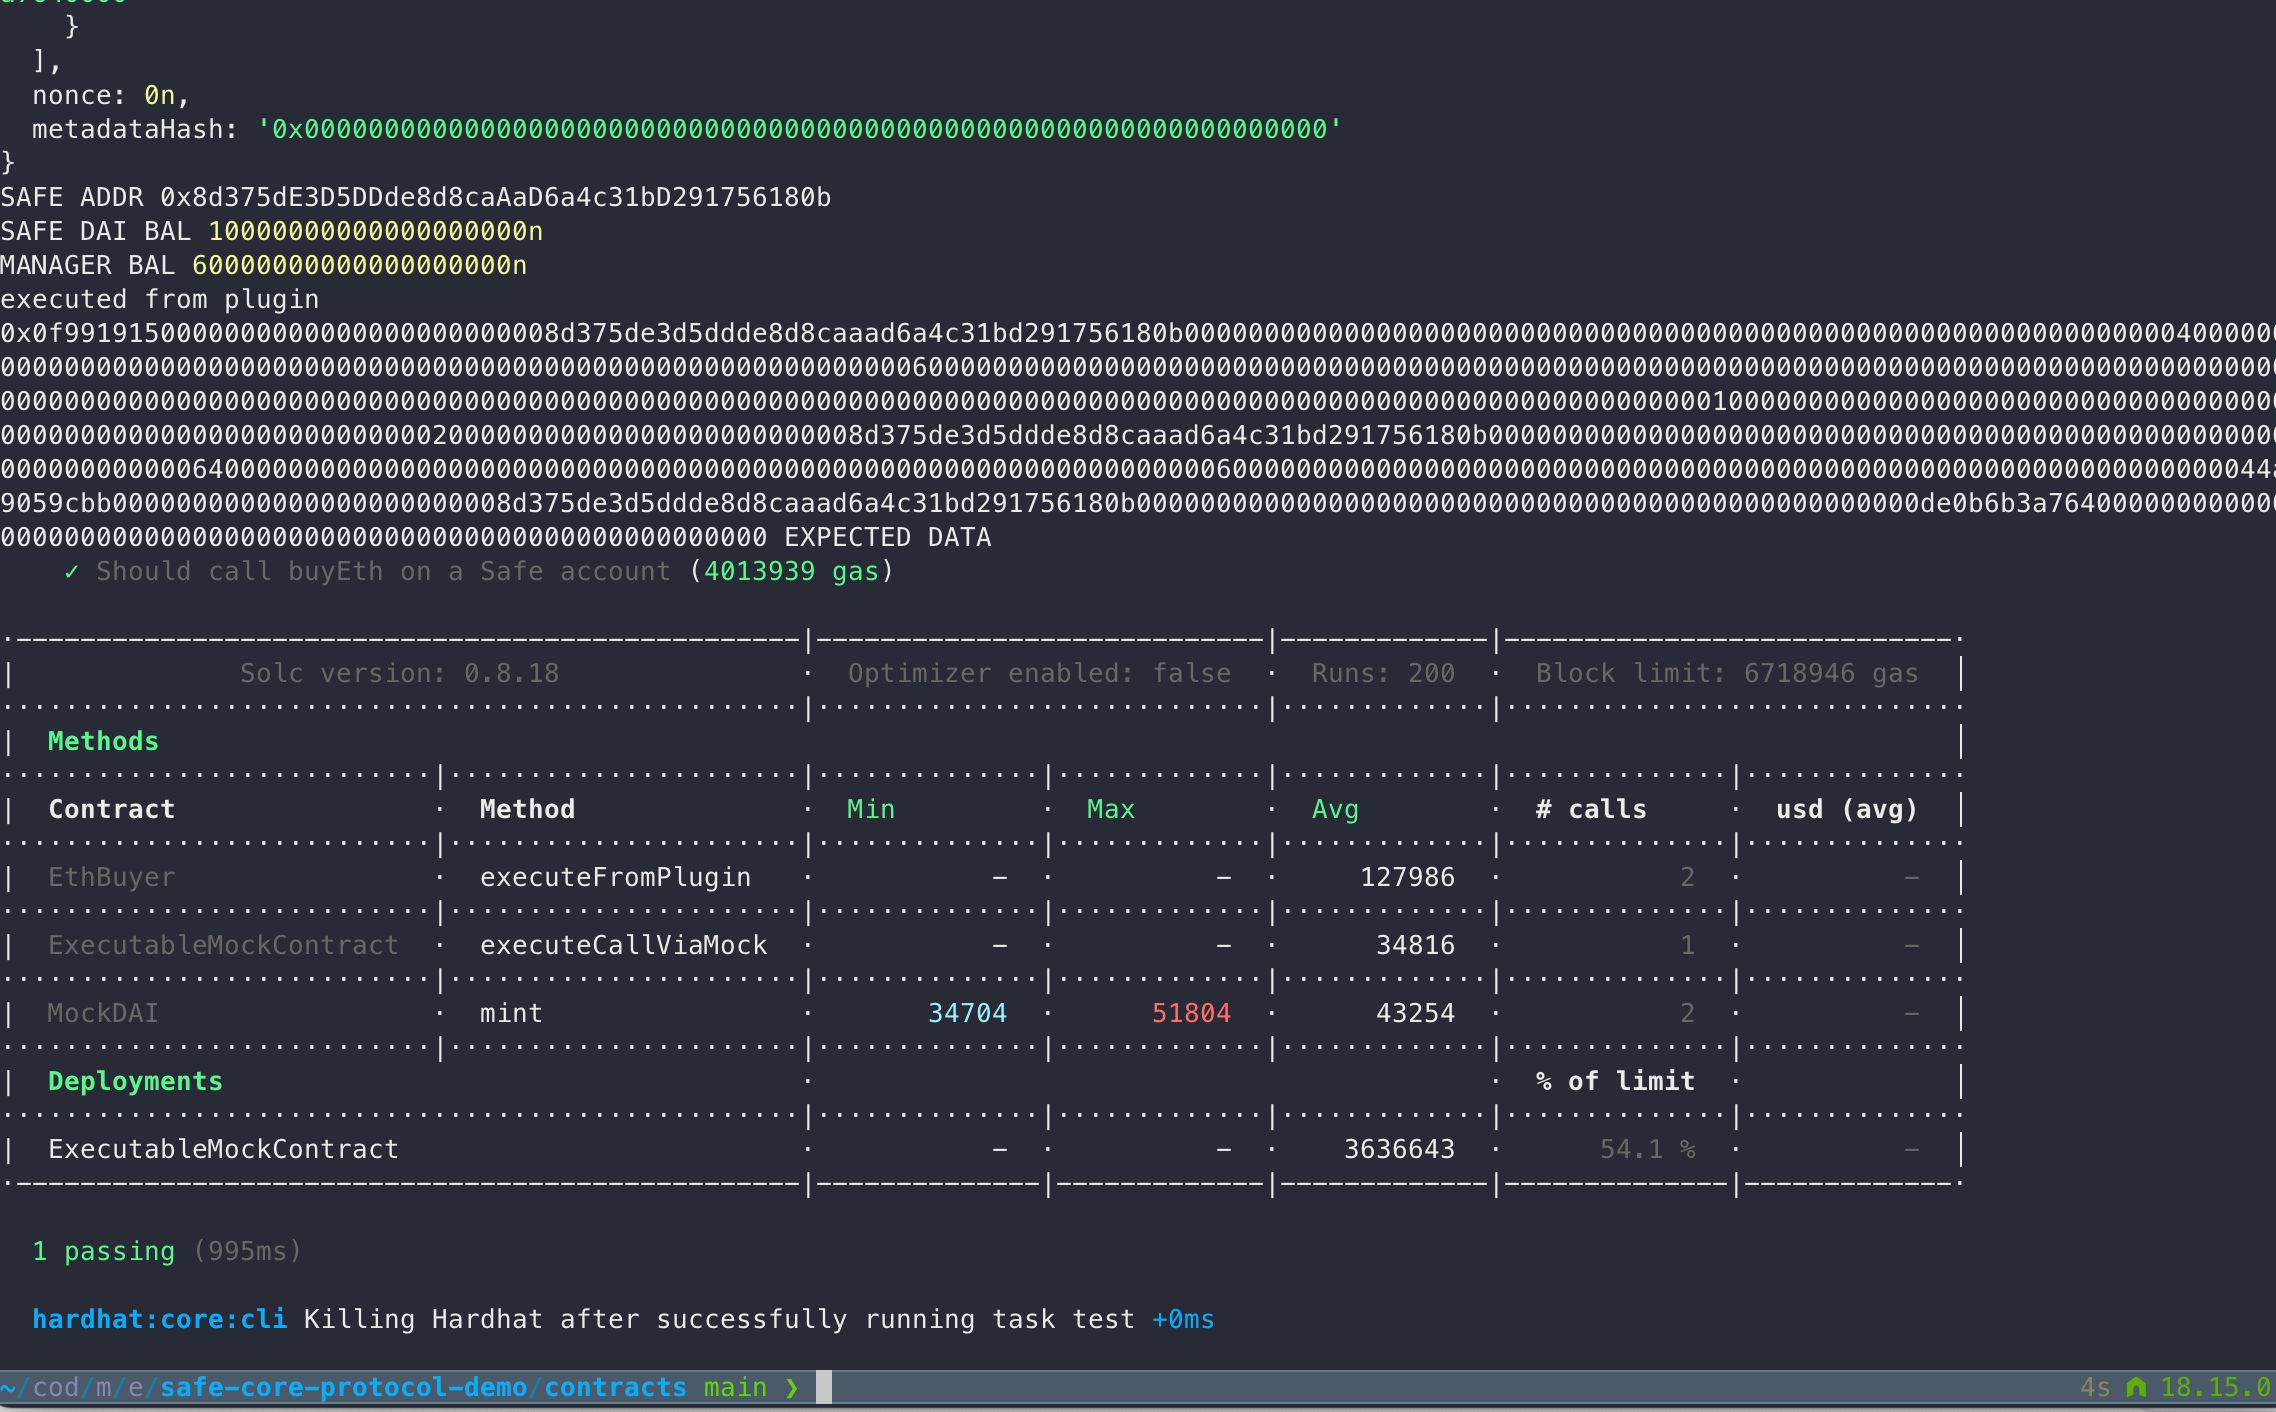Click the 43254 average gas value
Viewport: 2276px width, 1412px height.
point(1416,1013)
